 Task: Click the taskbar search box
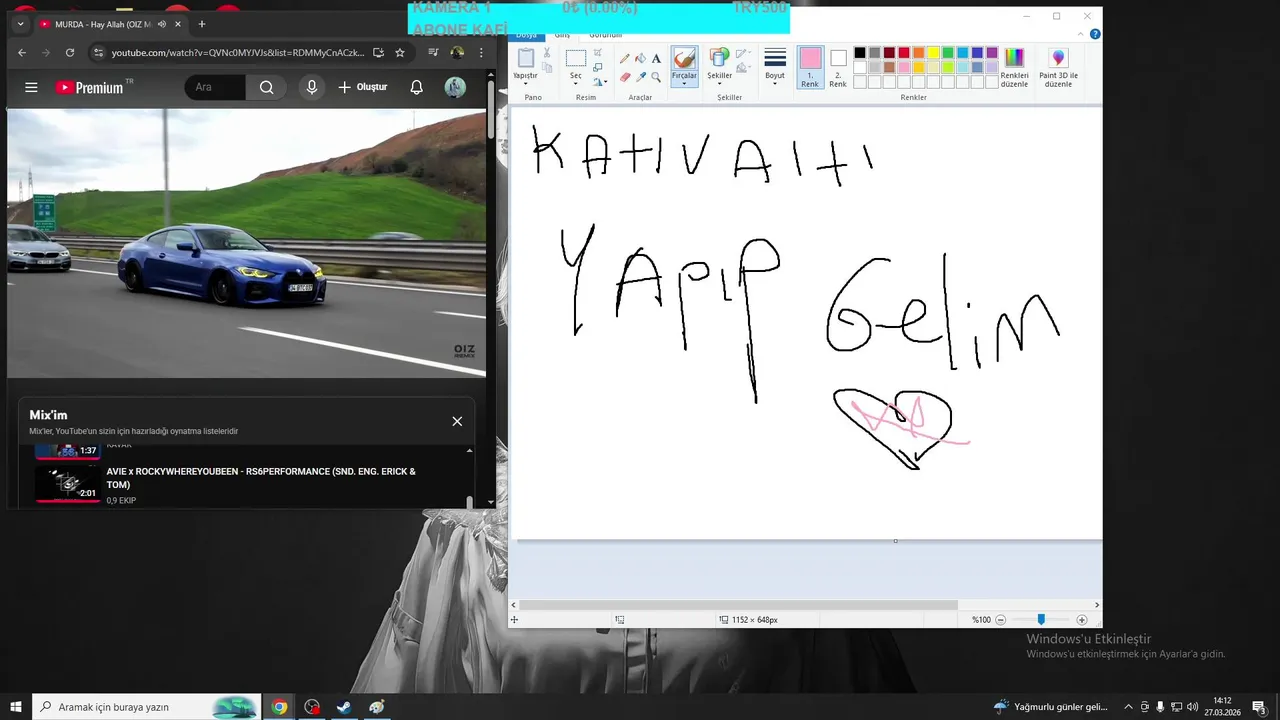coord(147,707)
